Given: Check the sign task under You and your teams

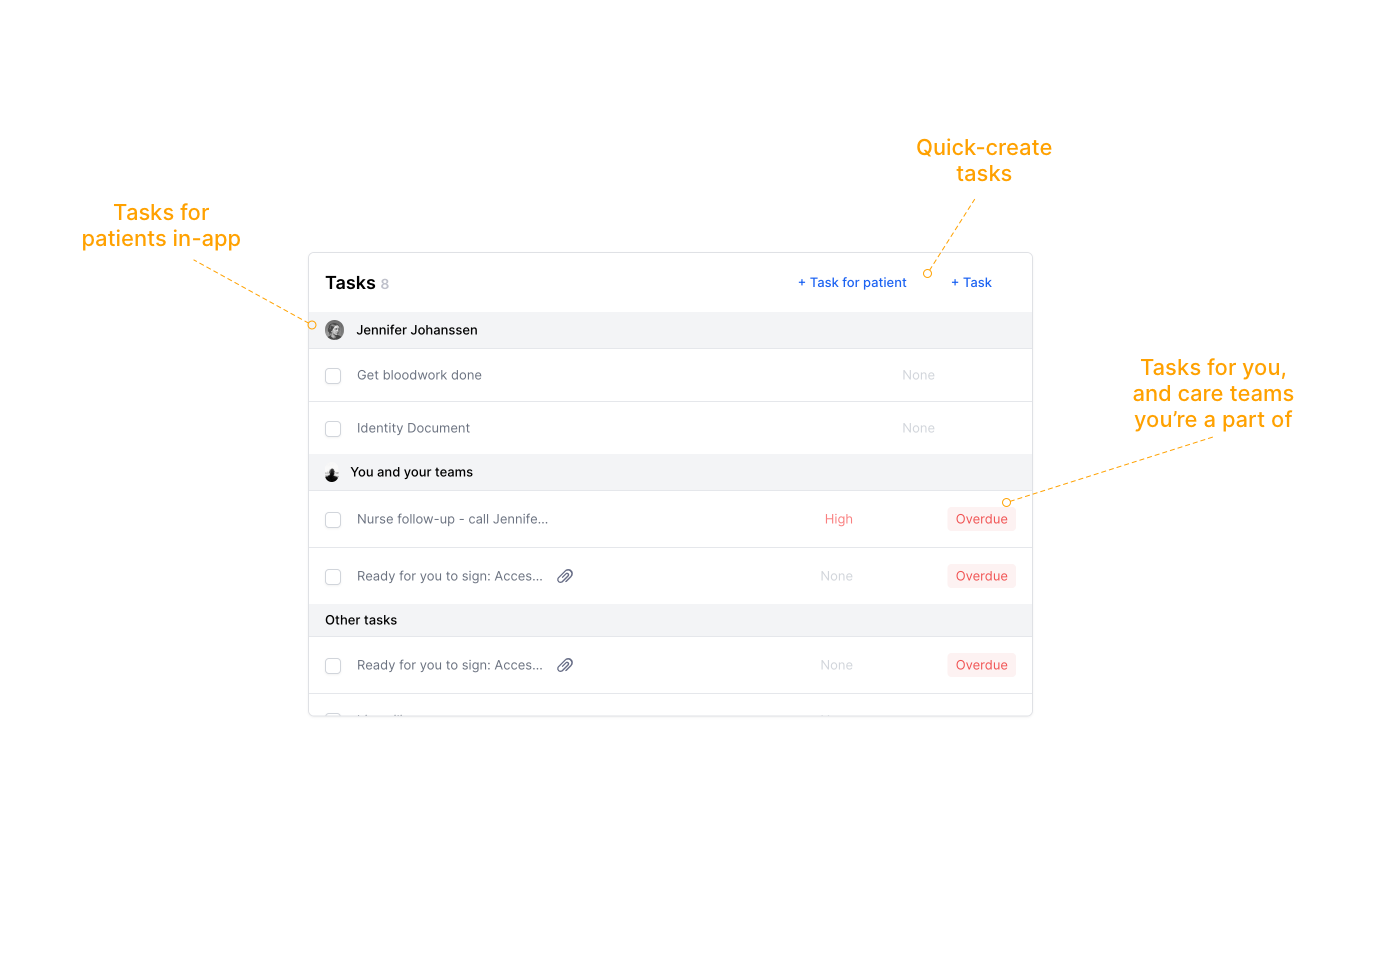Looking at the screenshot, I should coord(334,577).
